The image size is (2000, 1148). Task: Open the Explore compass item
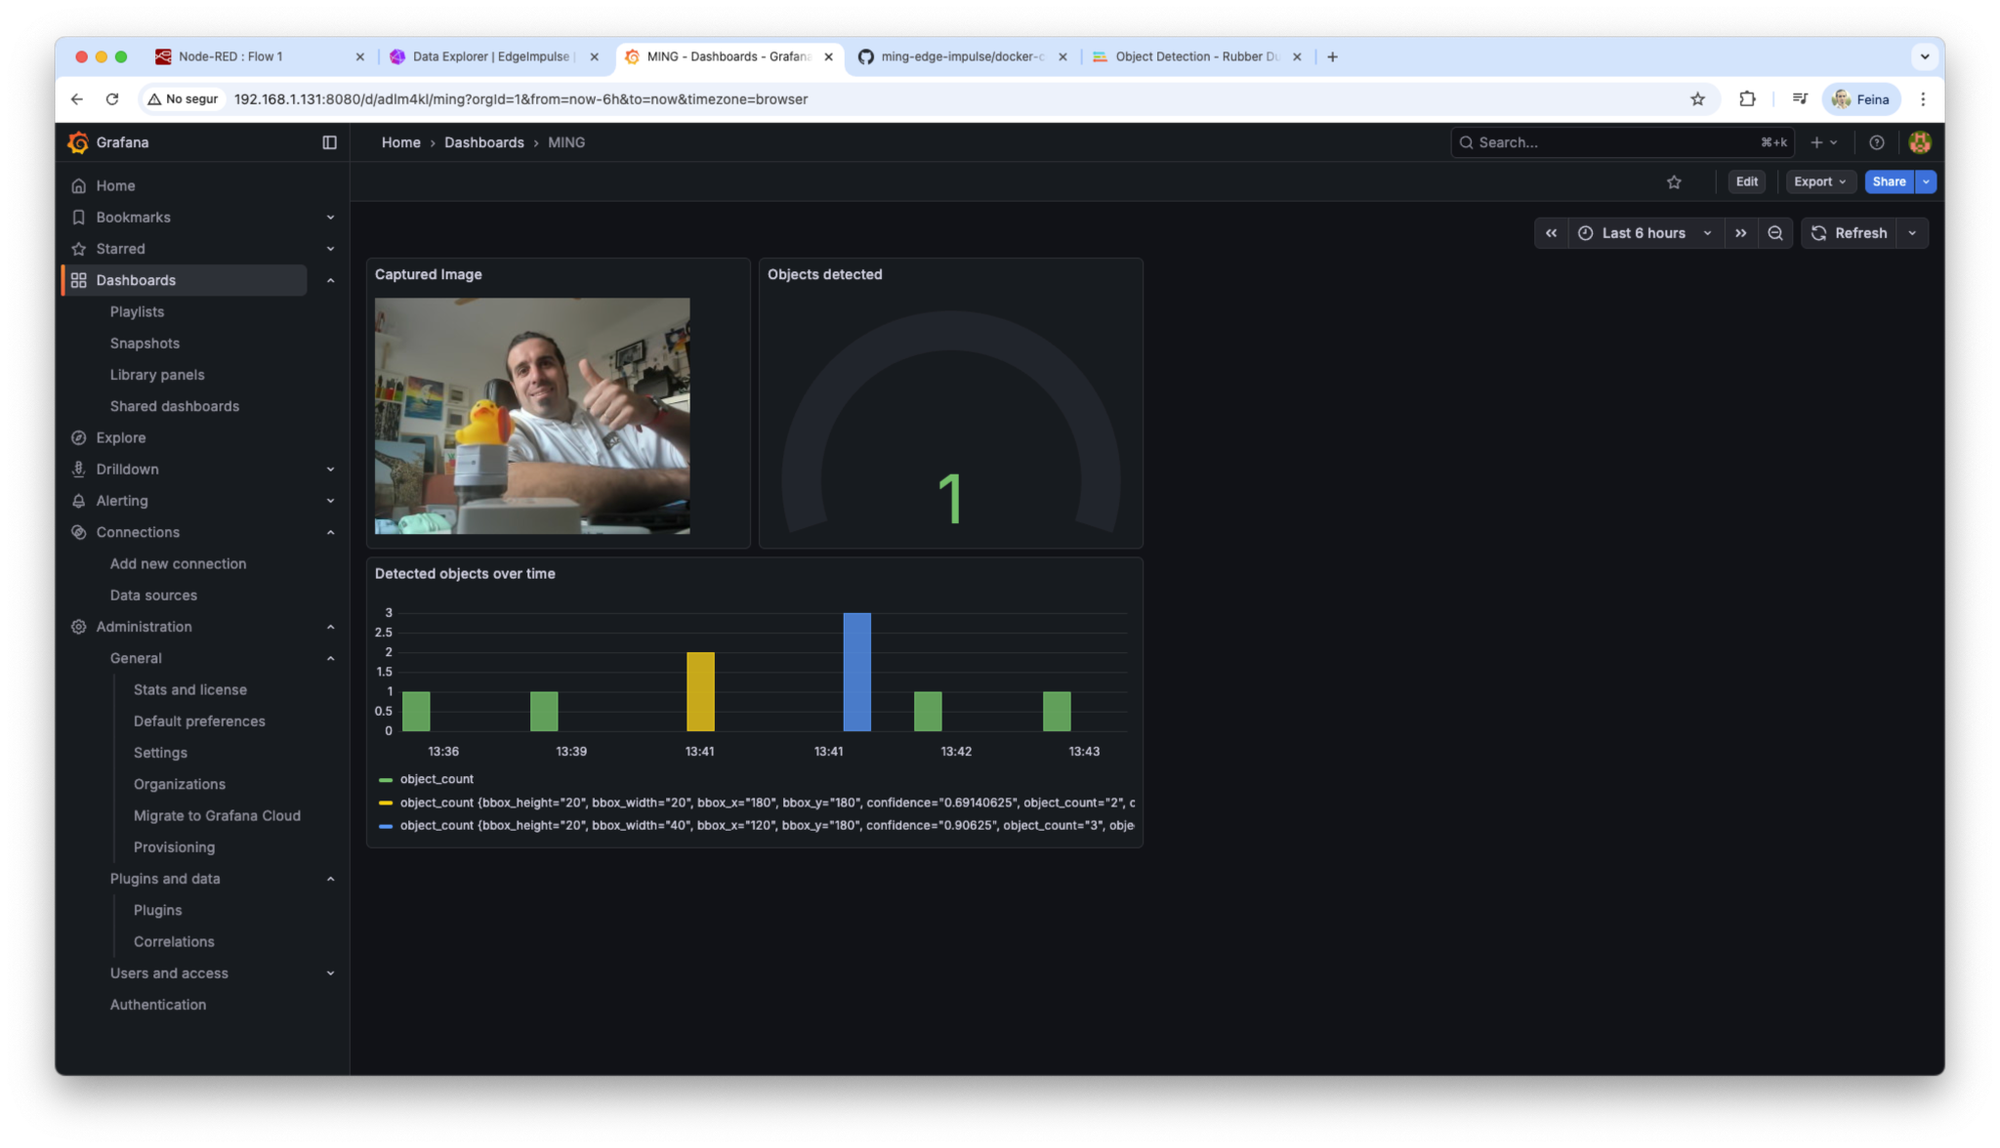click(x=120, y=438)
